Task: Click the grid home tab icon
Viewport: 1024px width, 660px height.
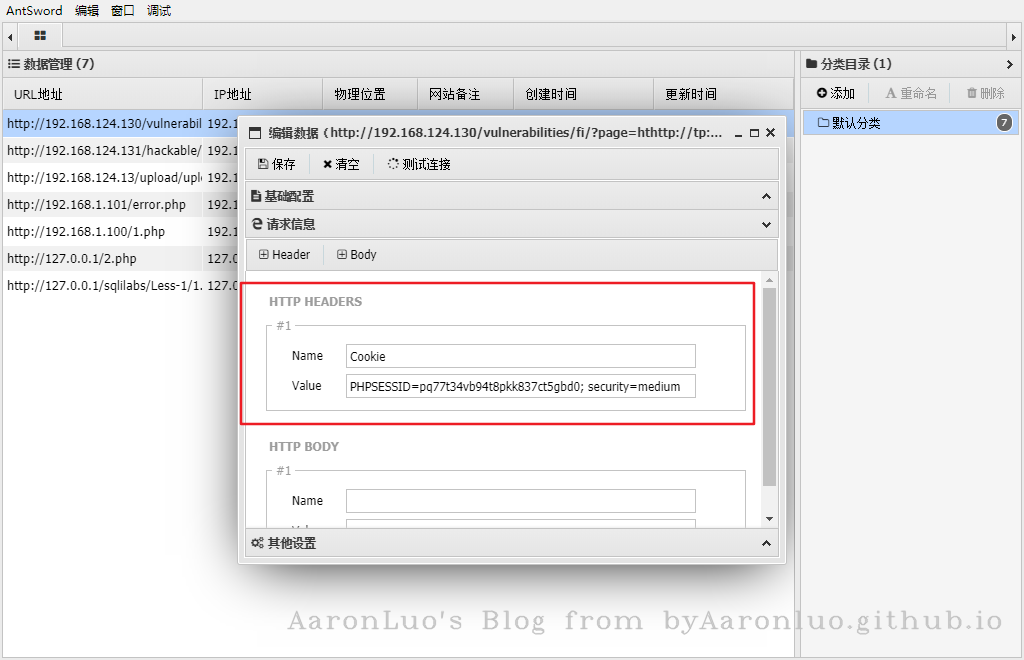Action: [40, 36]
